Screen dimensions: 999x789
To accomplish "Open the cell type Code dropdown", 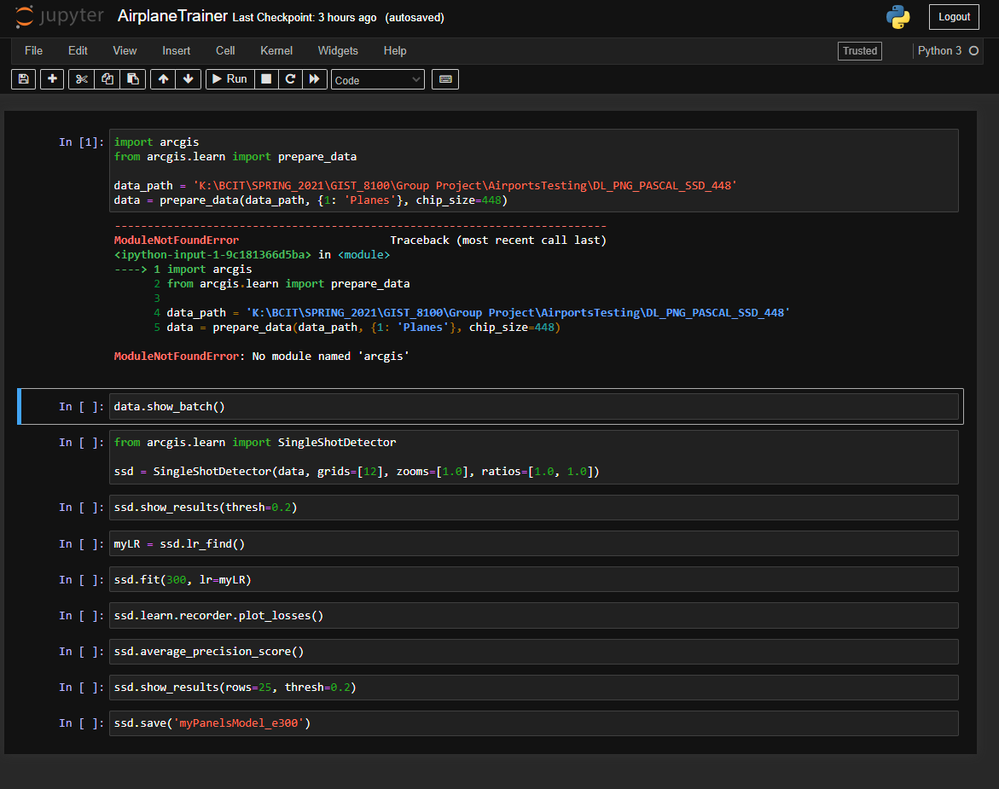I will pyautogui.click(x=378, y=80).
